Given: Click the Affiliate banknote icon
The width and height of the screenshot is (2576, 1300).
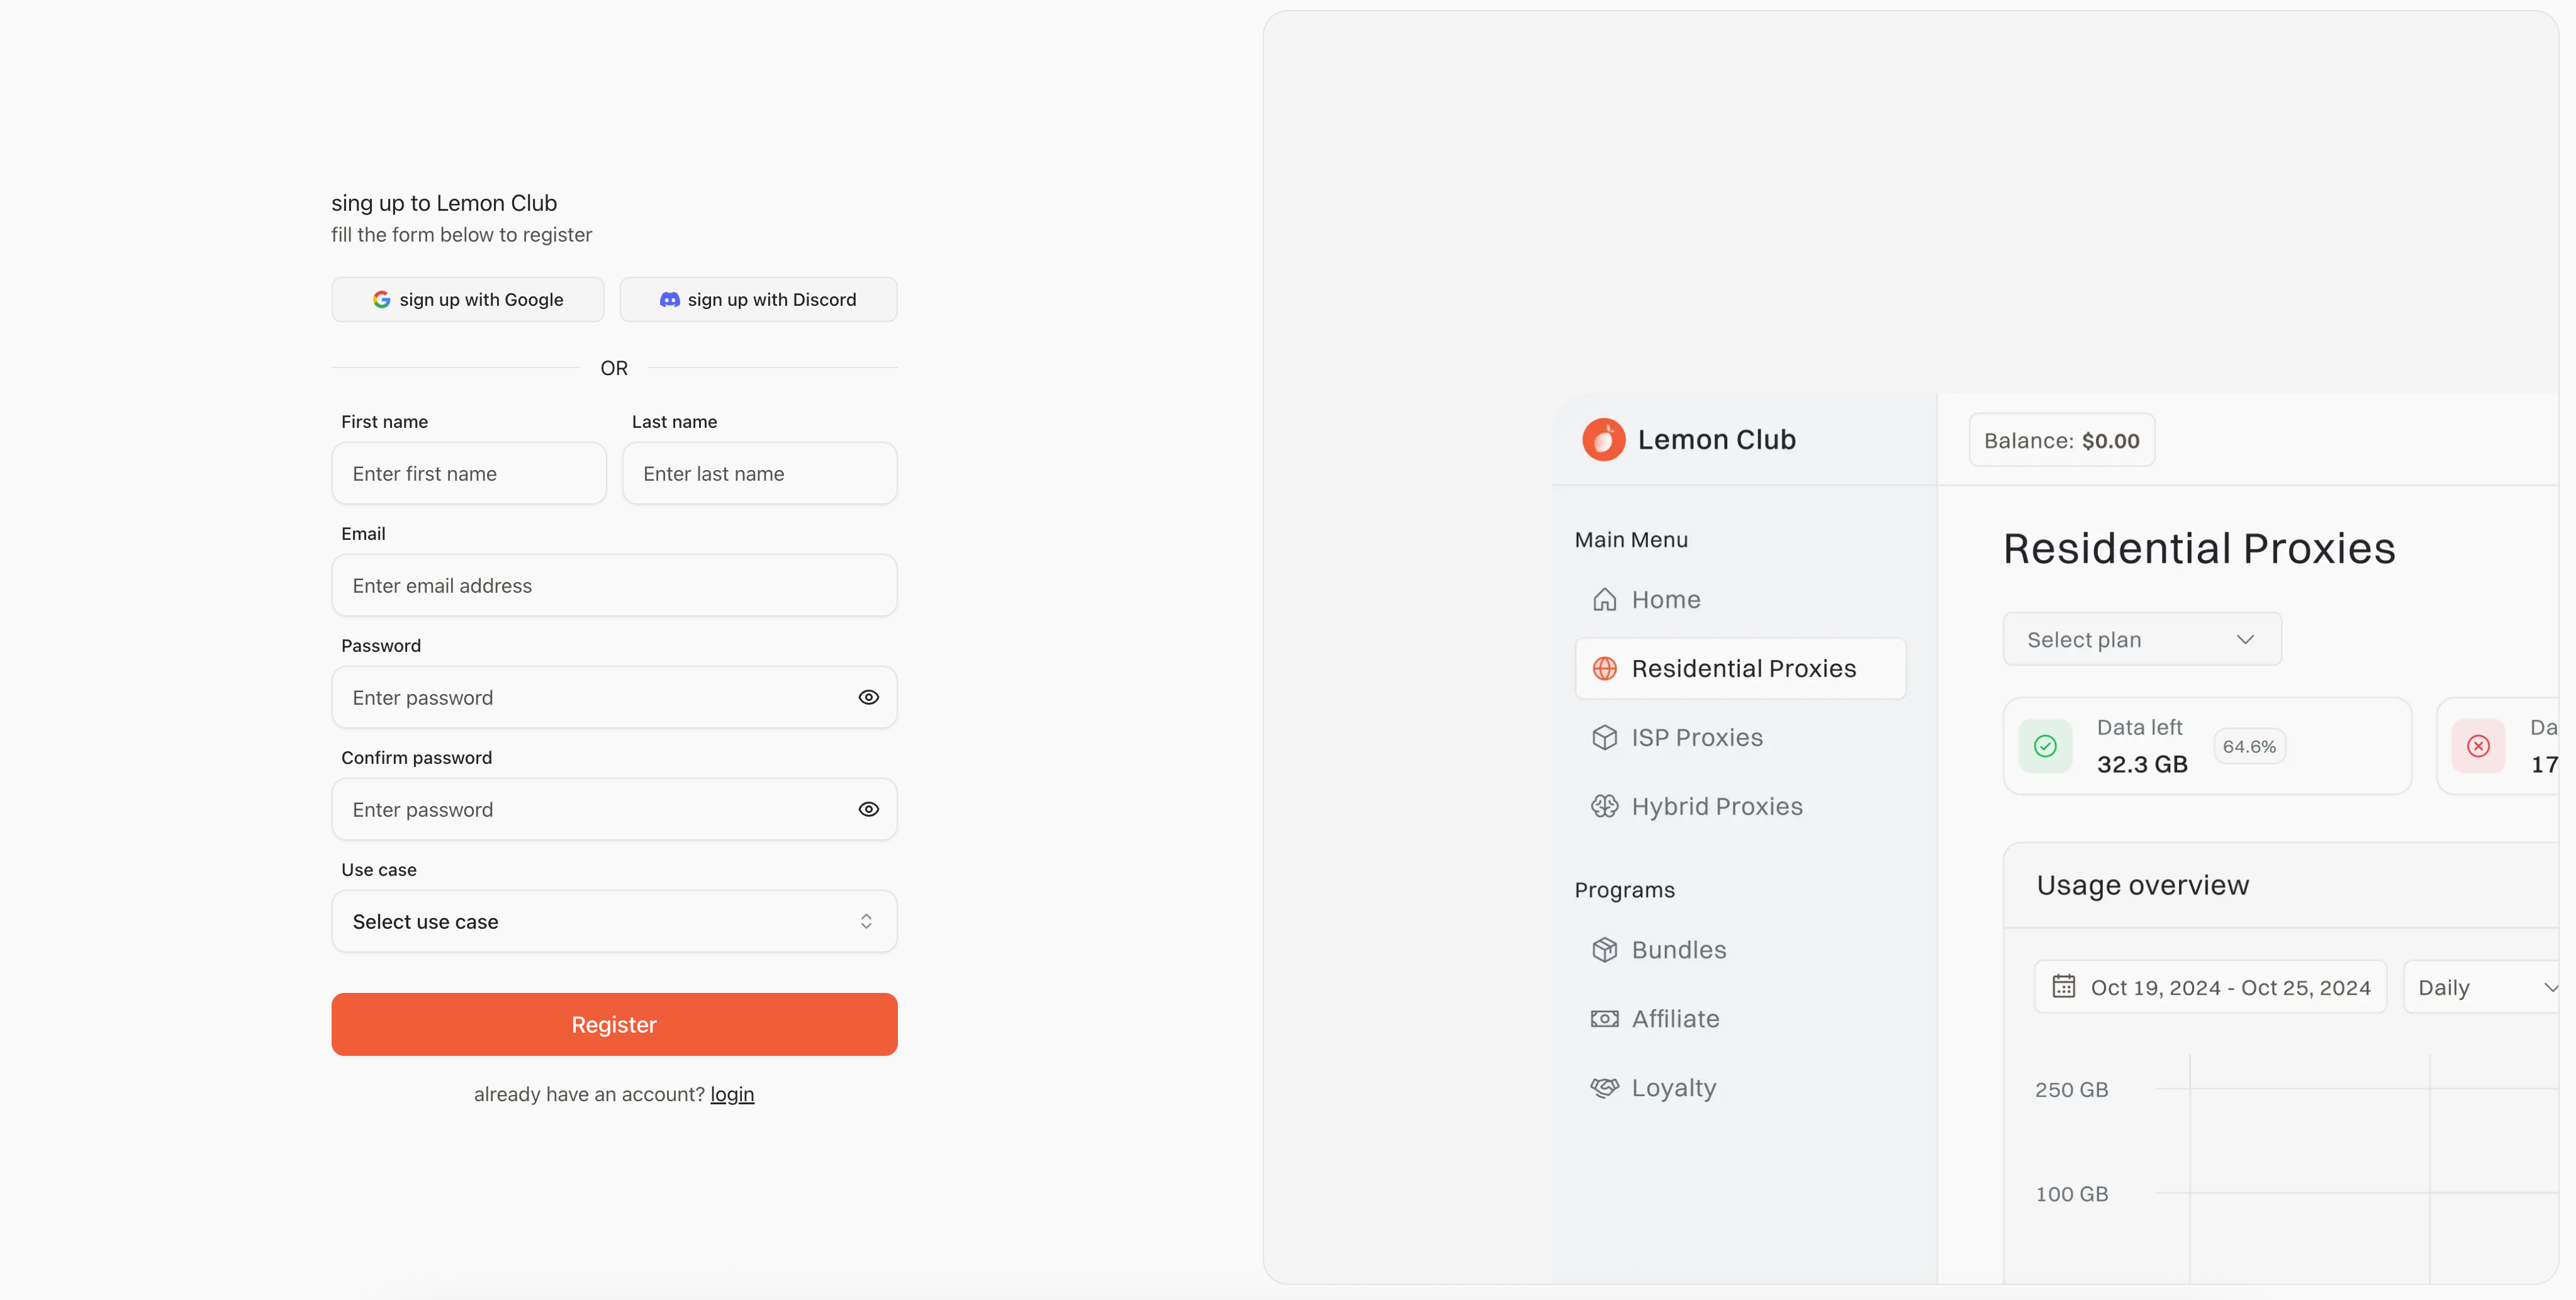Looking at the screenshot, I should click(1604, 1019).
